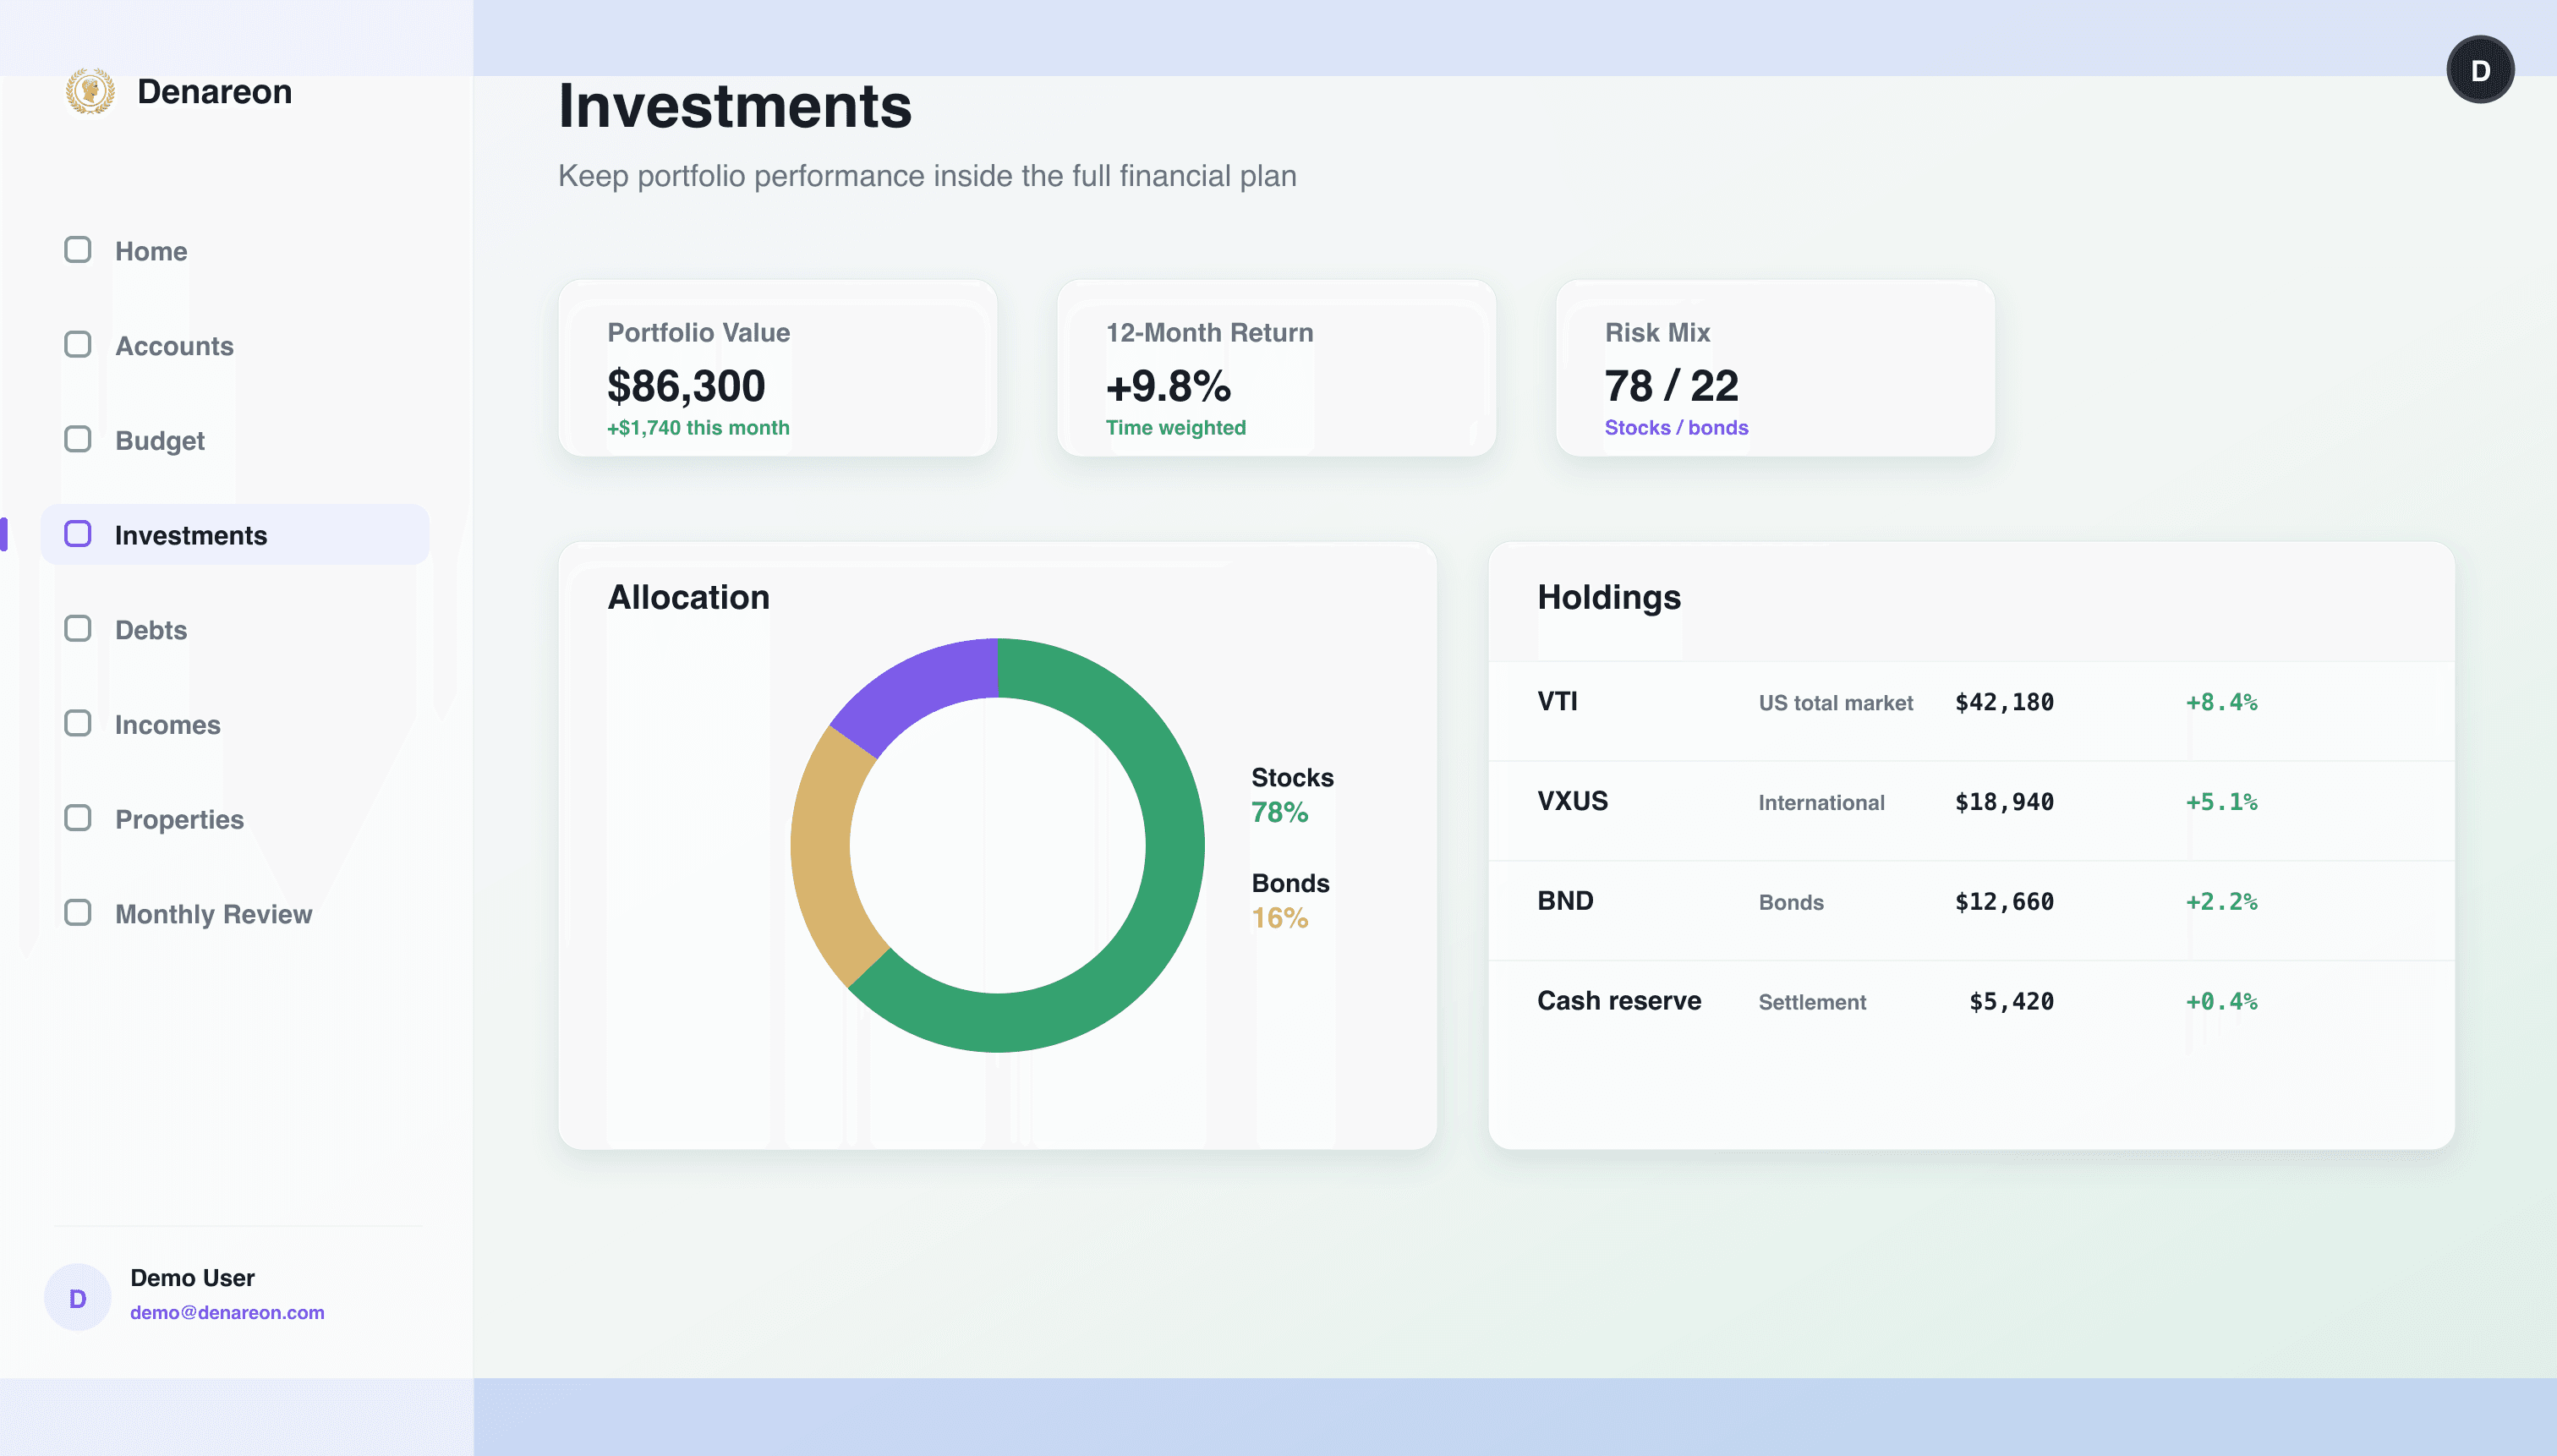Select the BND holding row
The height and width of the screenshot is (1456, 2557).
(x=1971, y=911)
